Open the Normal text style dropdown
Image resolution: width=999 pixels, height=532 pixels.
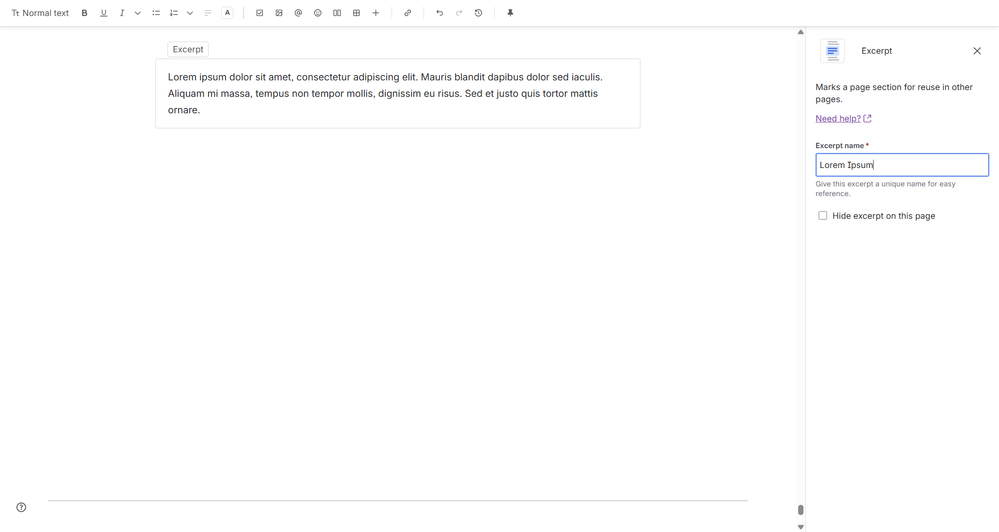(x=40, y=13)
